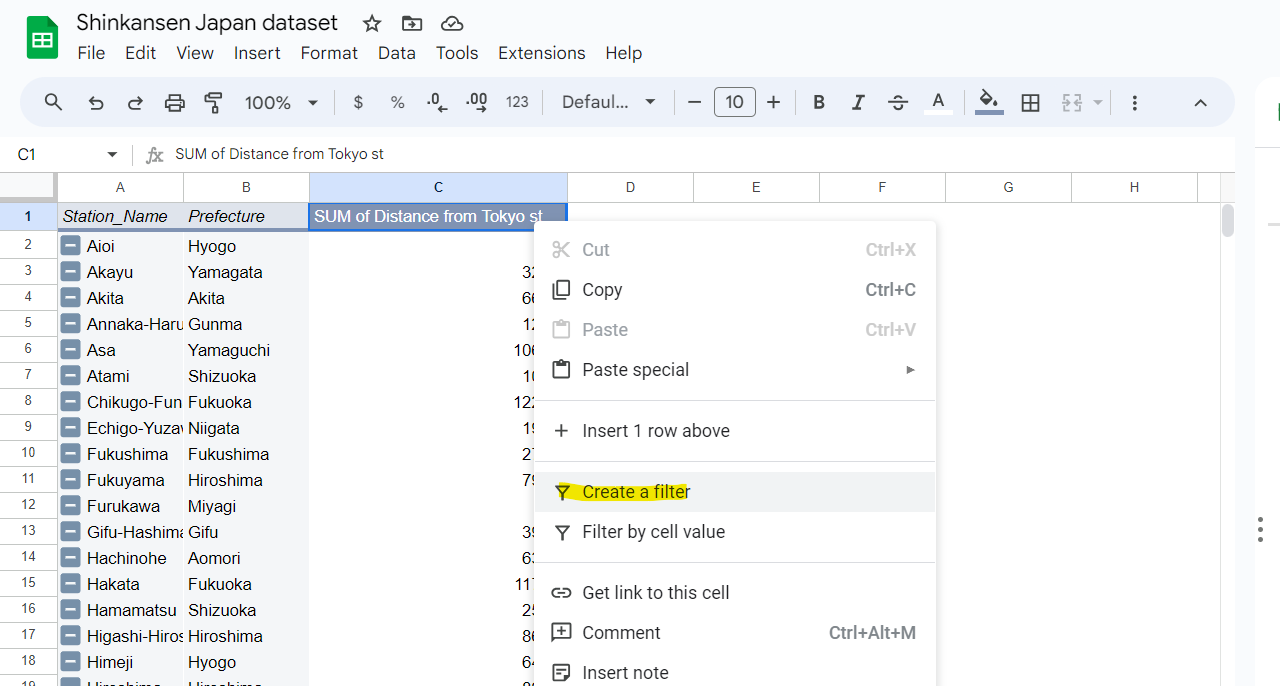This screenshot has height=686, width=1280.
Task: Collapse the Aioi pivot row group
Action: pos(71,246)
